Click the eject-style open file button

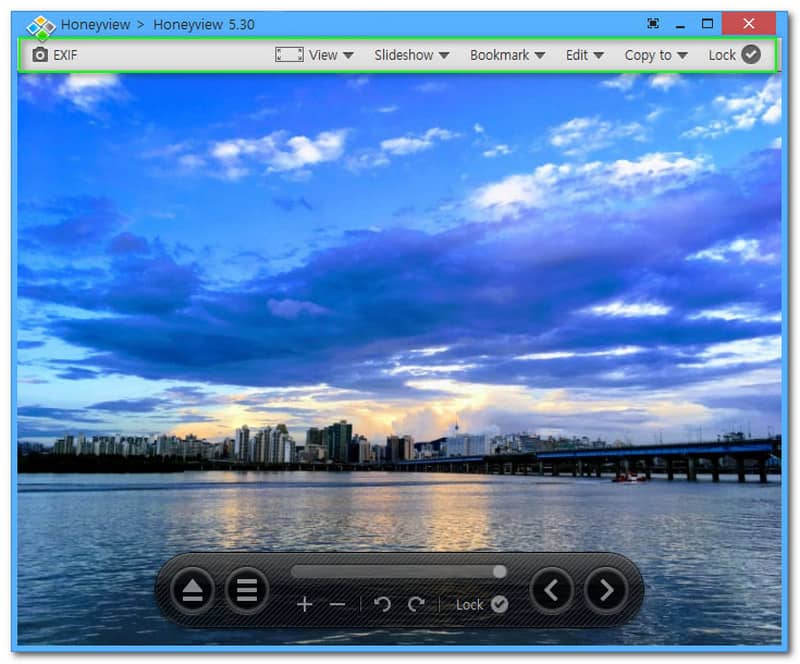[192, 591]
